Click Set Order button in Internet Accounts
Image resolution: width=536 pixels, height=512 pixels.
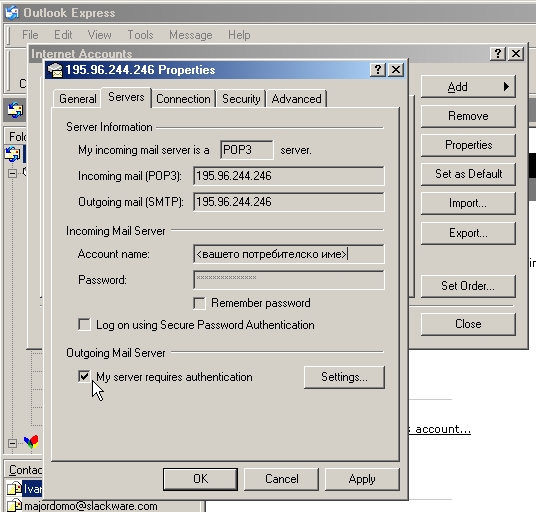468,286
